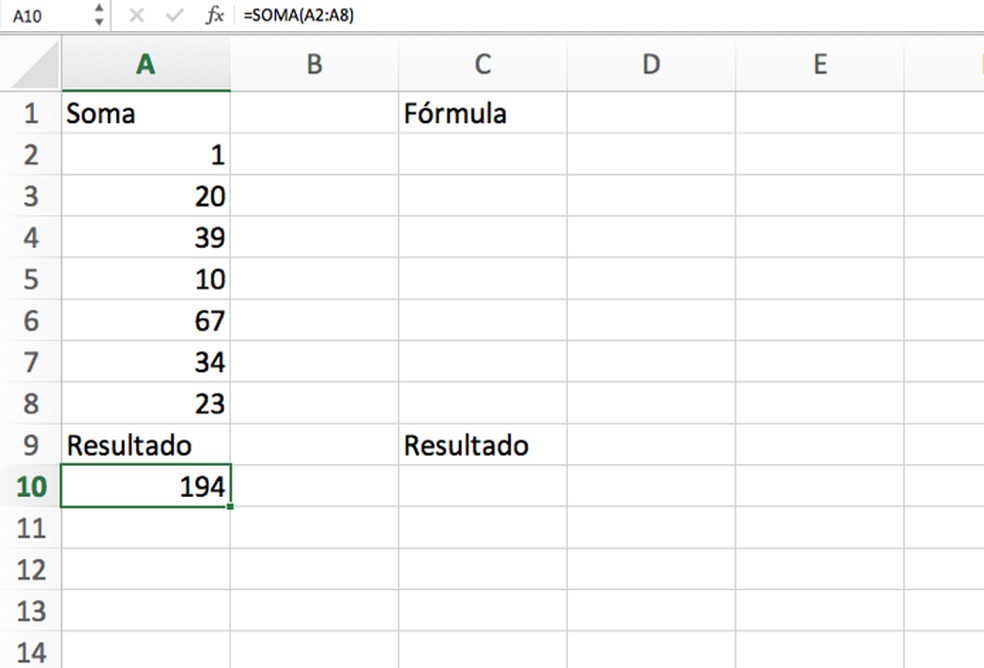Select column A header
The width and height of the screenshot is (984, 668).
click(146, 65)
